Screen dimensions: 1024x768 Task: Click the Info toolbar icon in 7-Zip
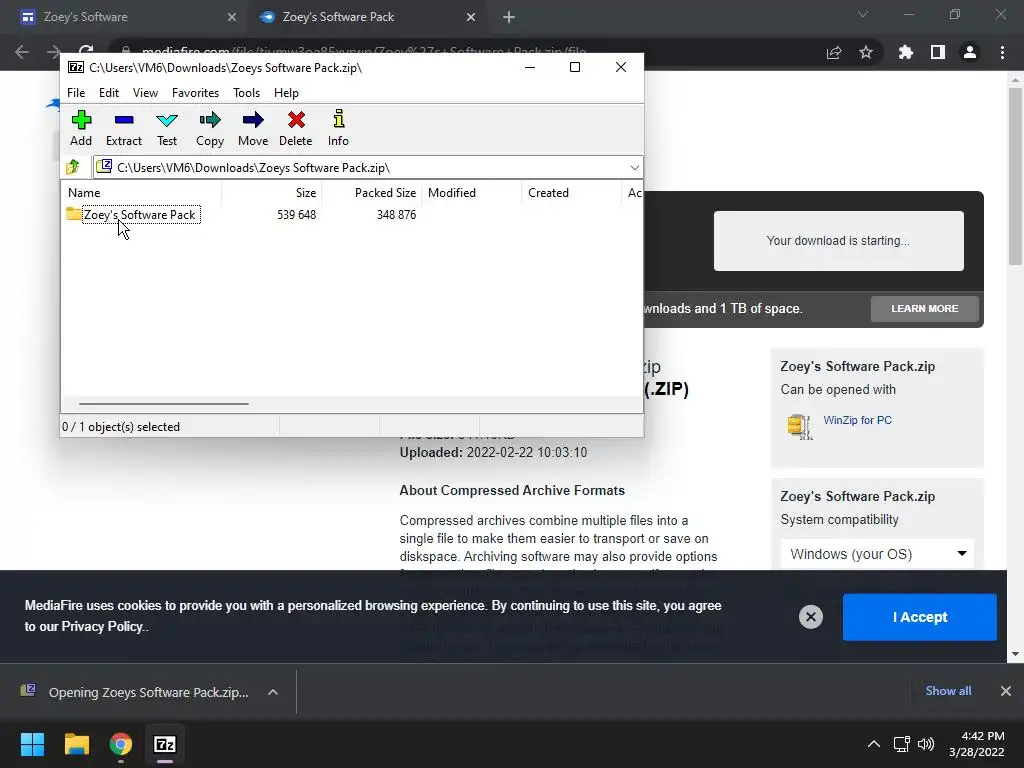click(x=338, y=128)
